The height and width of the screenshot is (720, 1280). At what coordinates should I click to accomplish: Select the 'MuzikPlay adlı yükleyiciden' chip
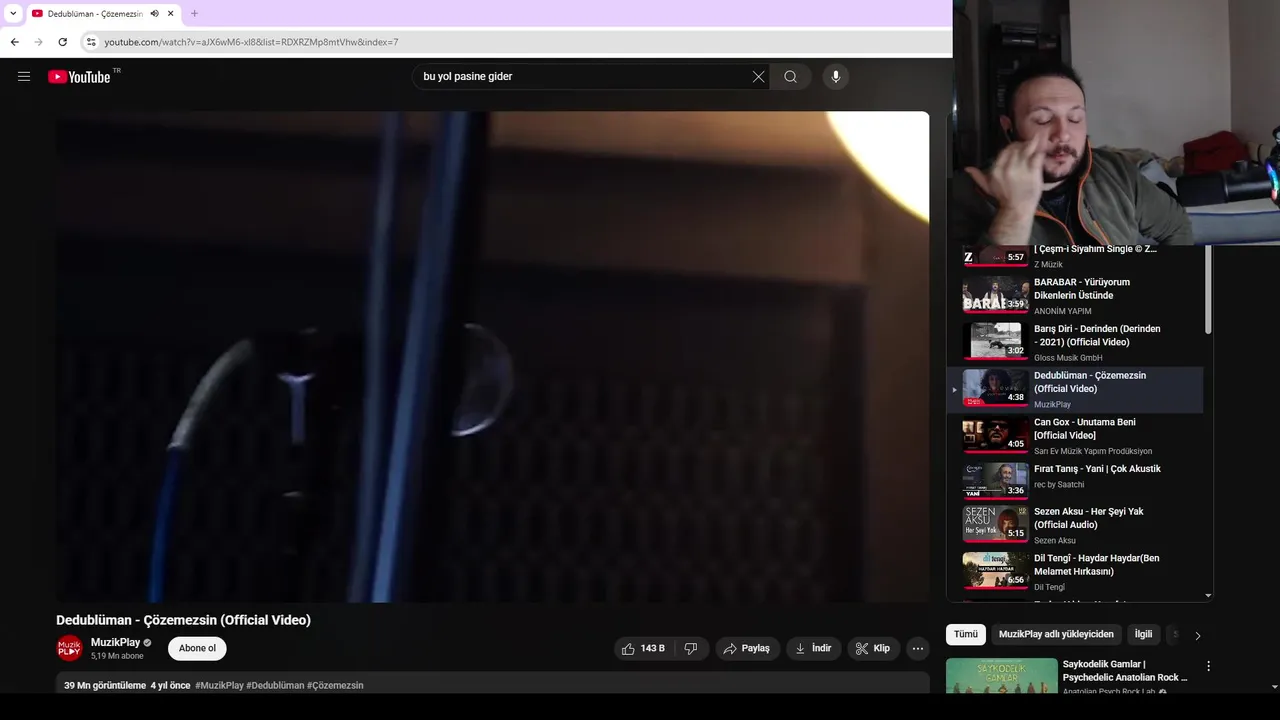click(x=1056, y=634)
